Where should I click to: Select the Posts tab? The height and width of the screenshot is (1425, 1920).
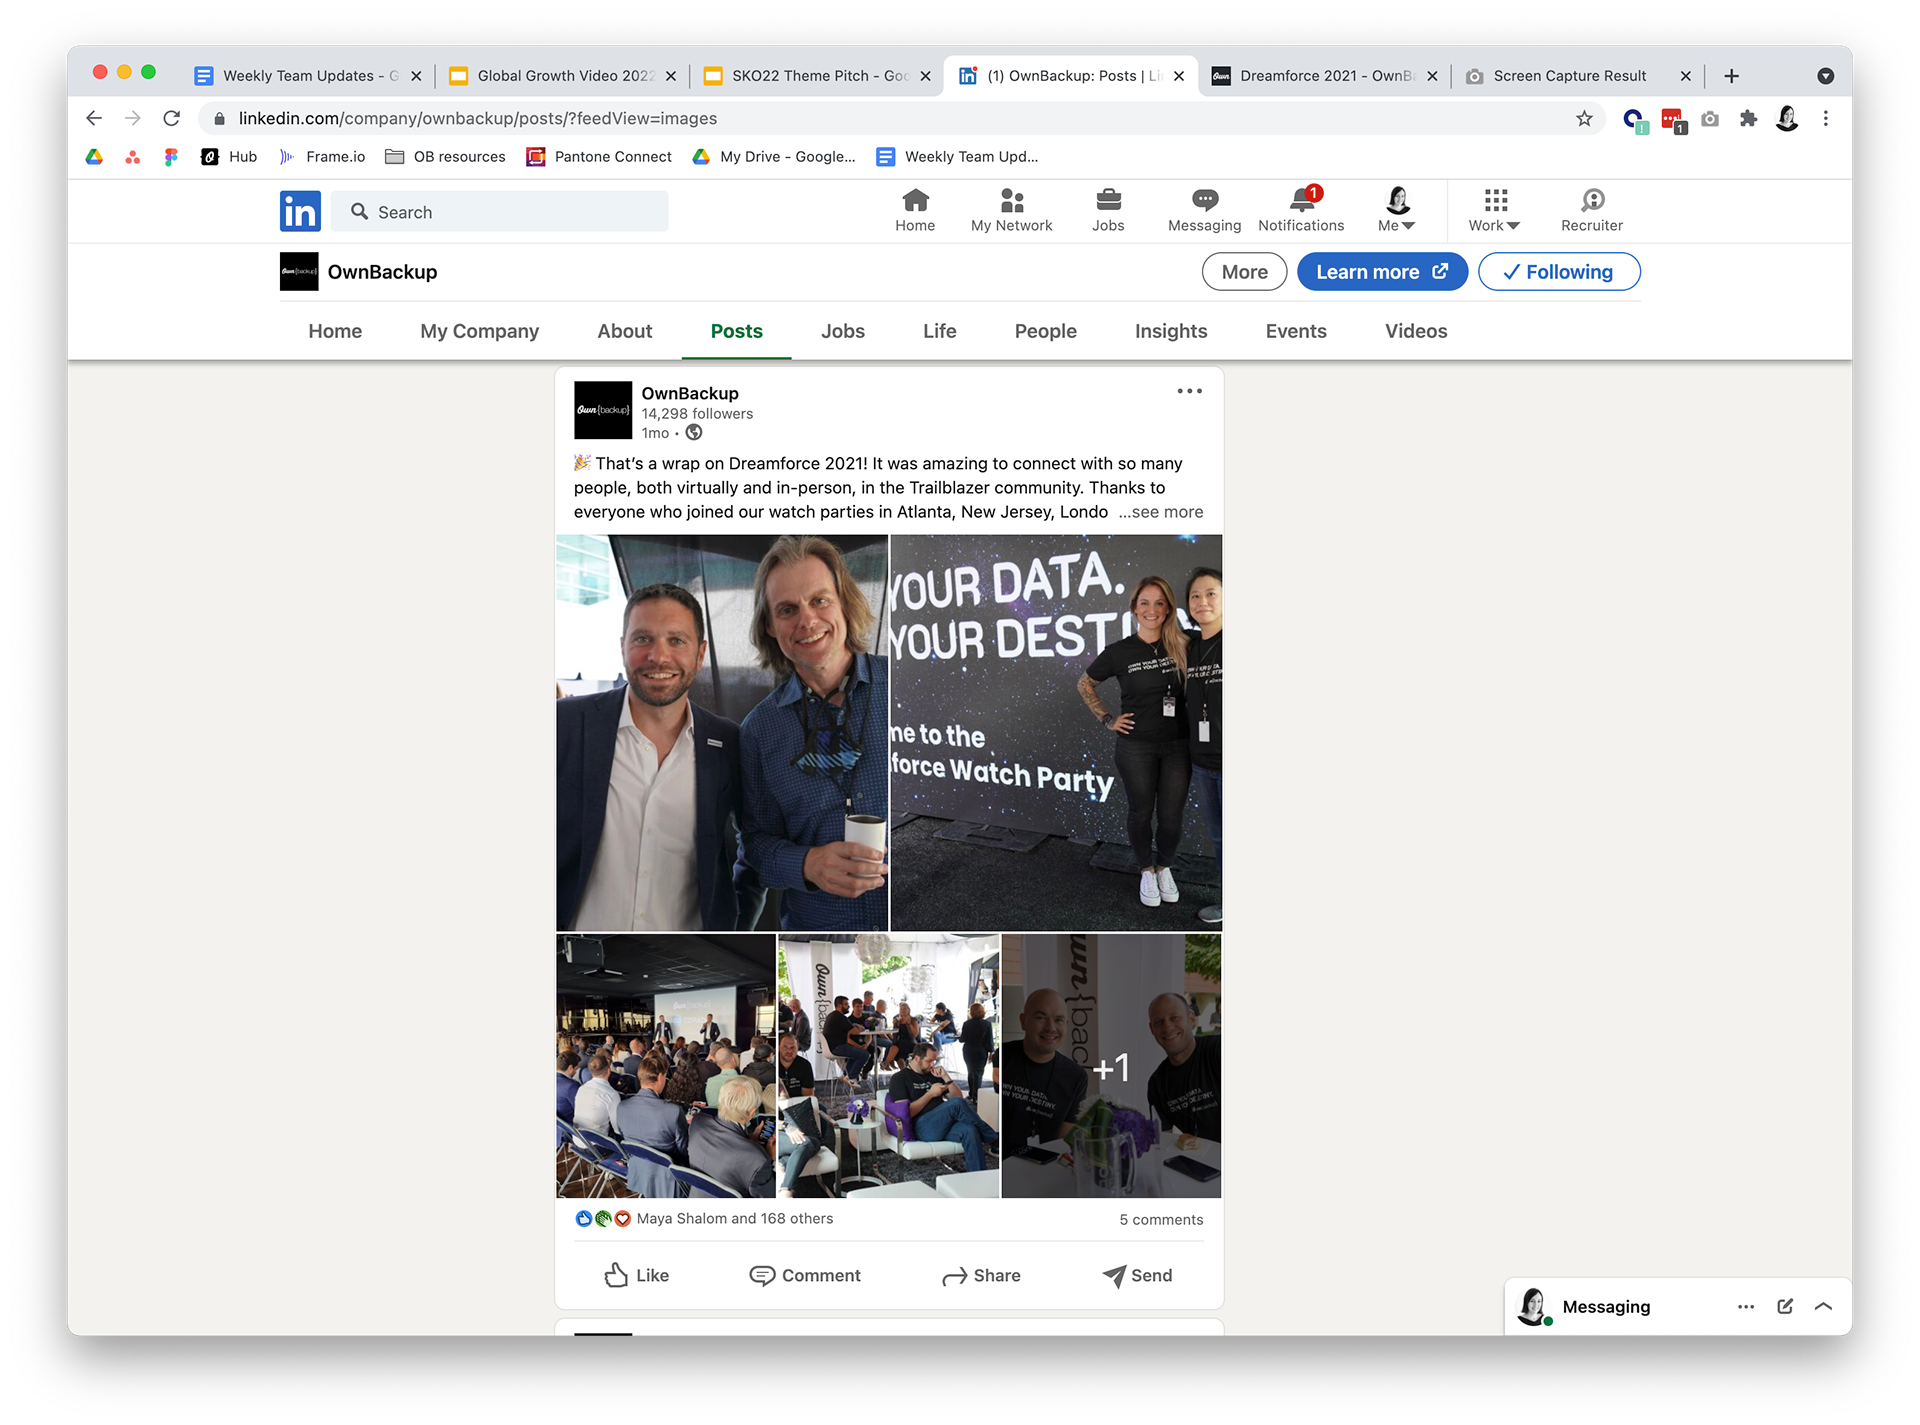737,331
